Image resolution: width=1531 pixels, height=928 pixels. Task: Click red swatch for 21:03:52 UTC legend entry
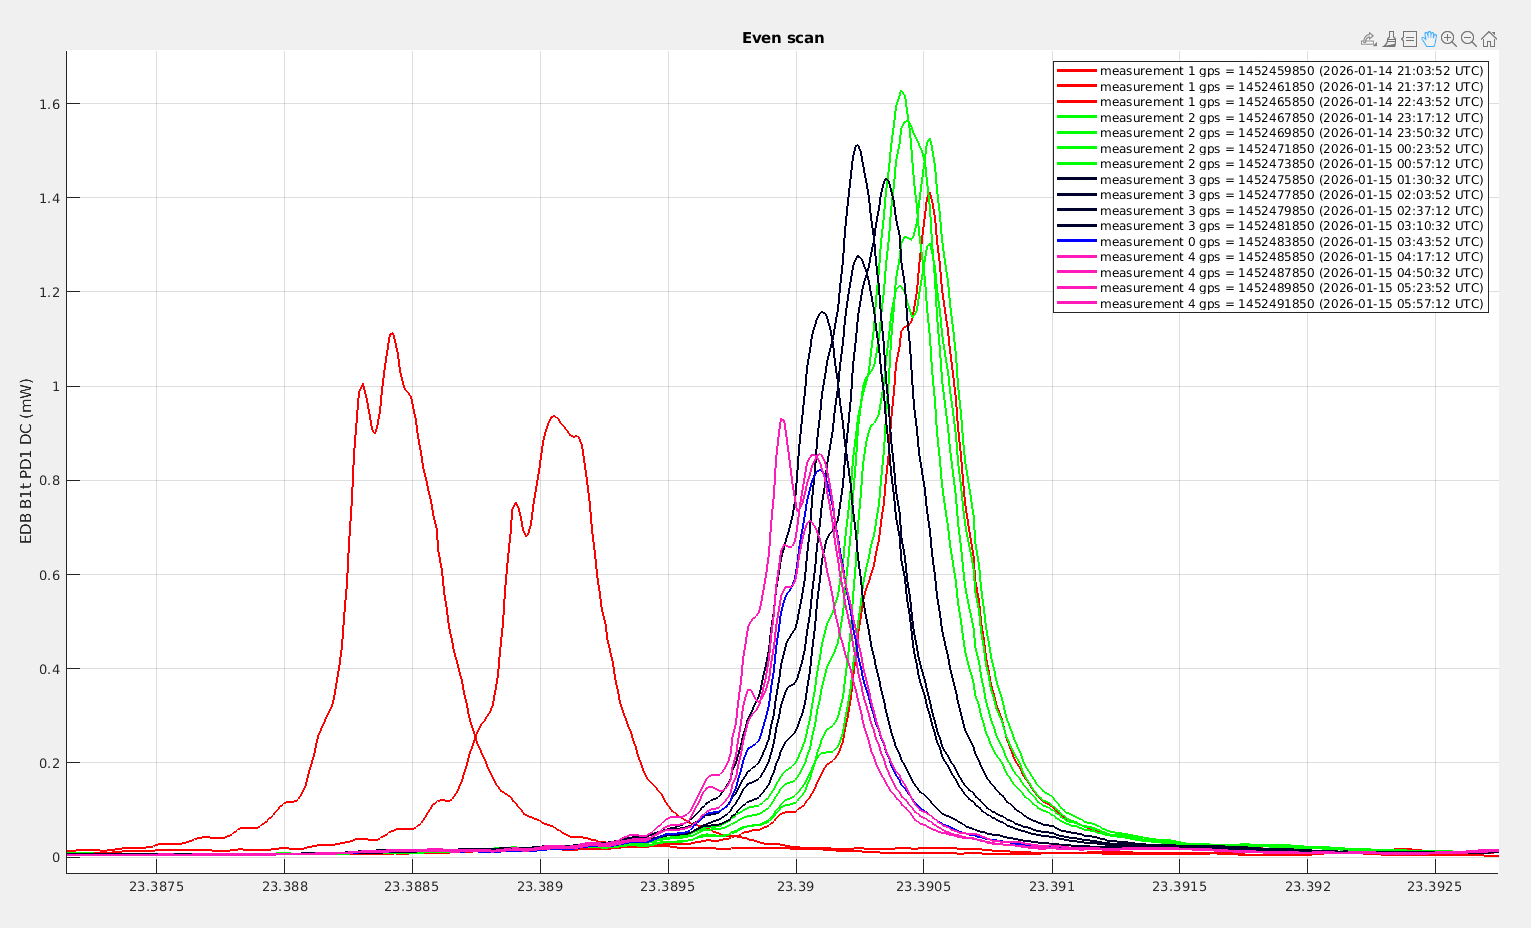(x=1077, y=71)
